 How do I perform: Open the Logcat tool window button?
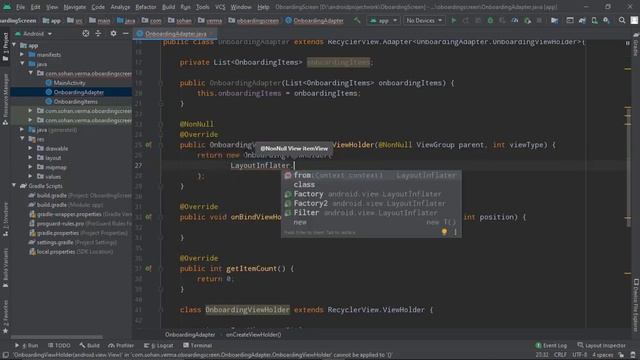[160, 345]
